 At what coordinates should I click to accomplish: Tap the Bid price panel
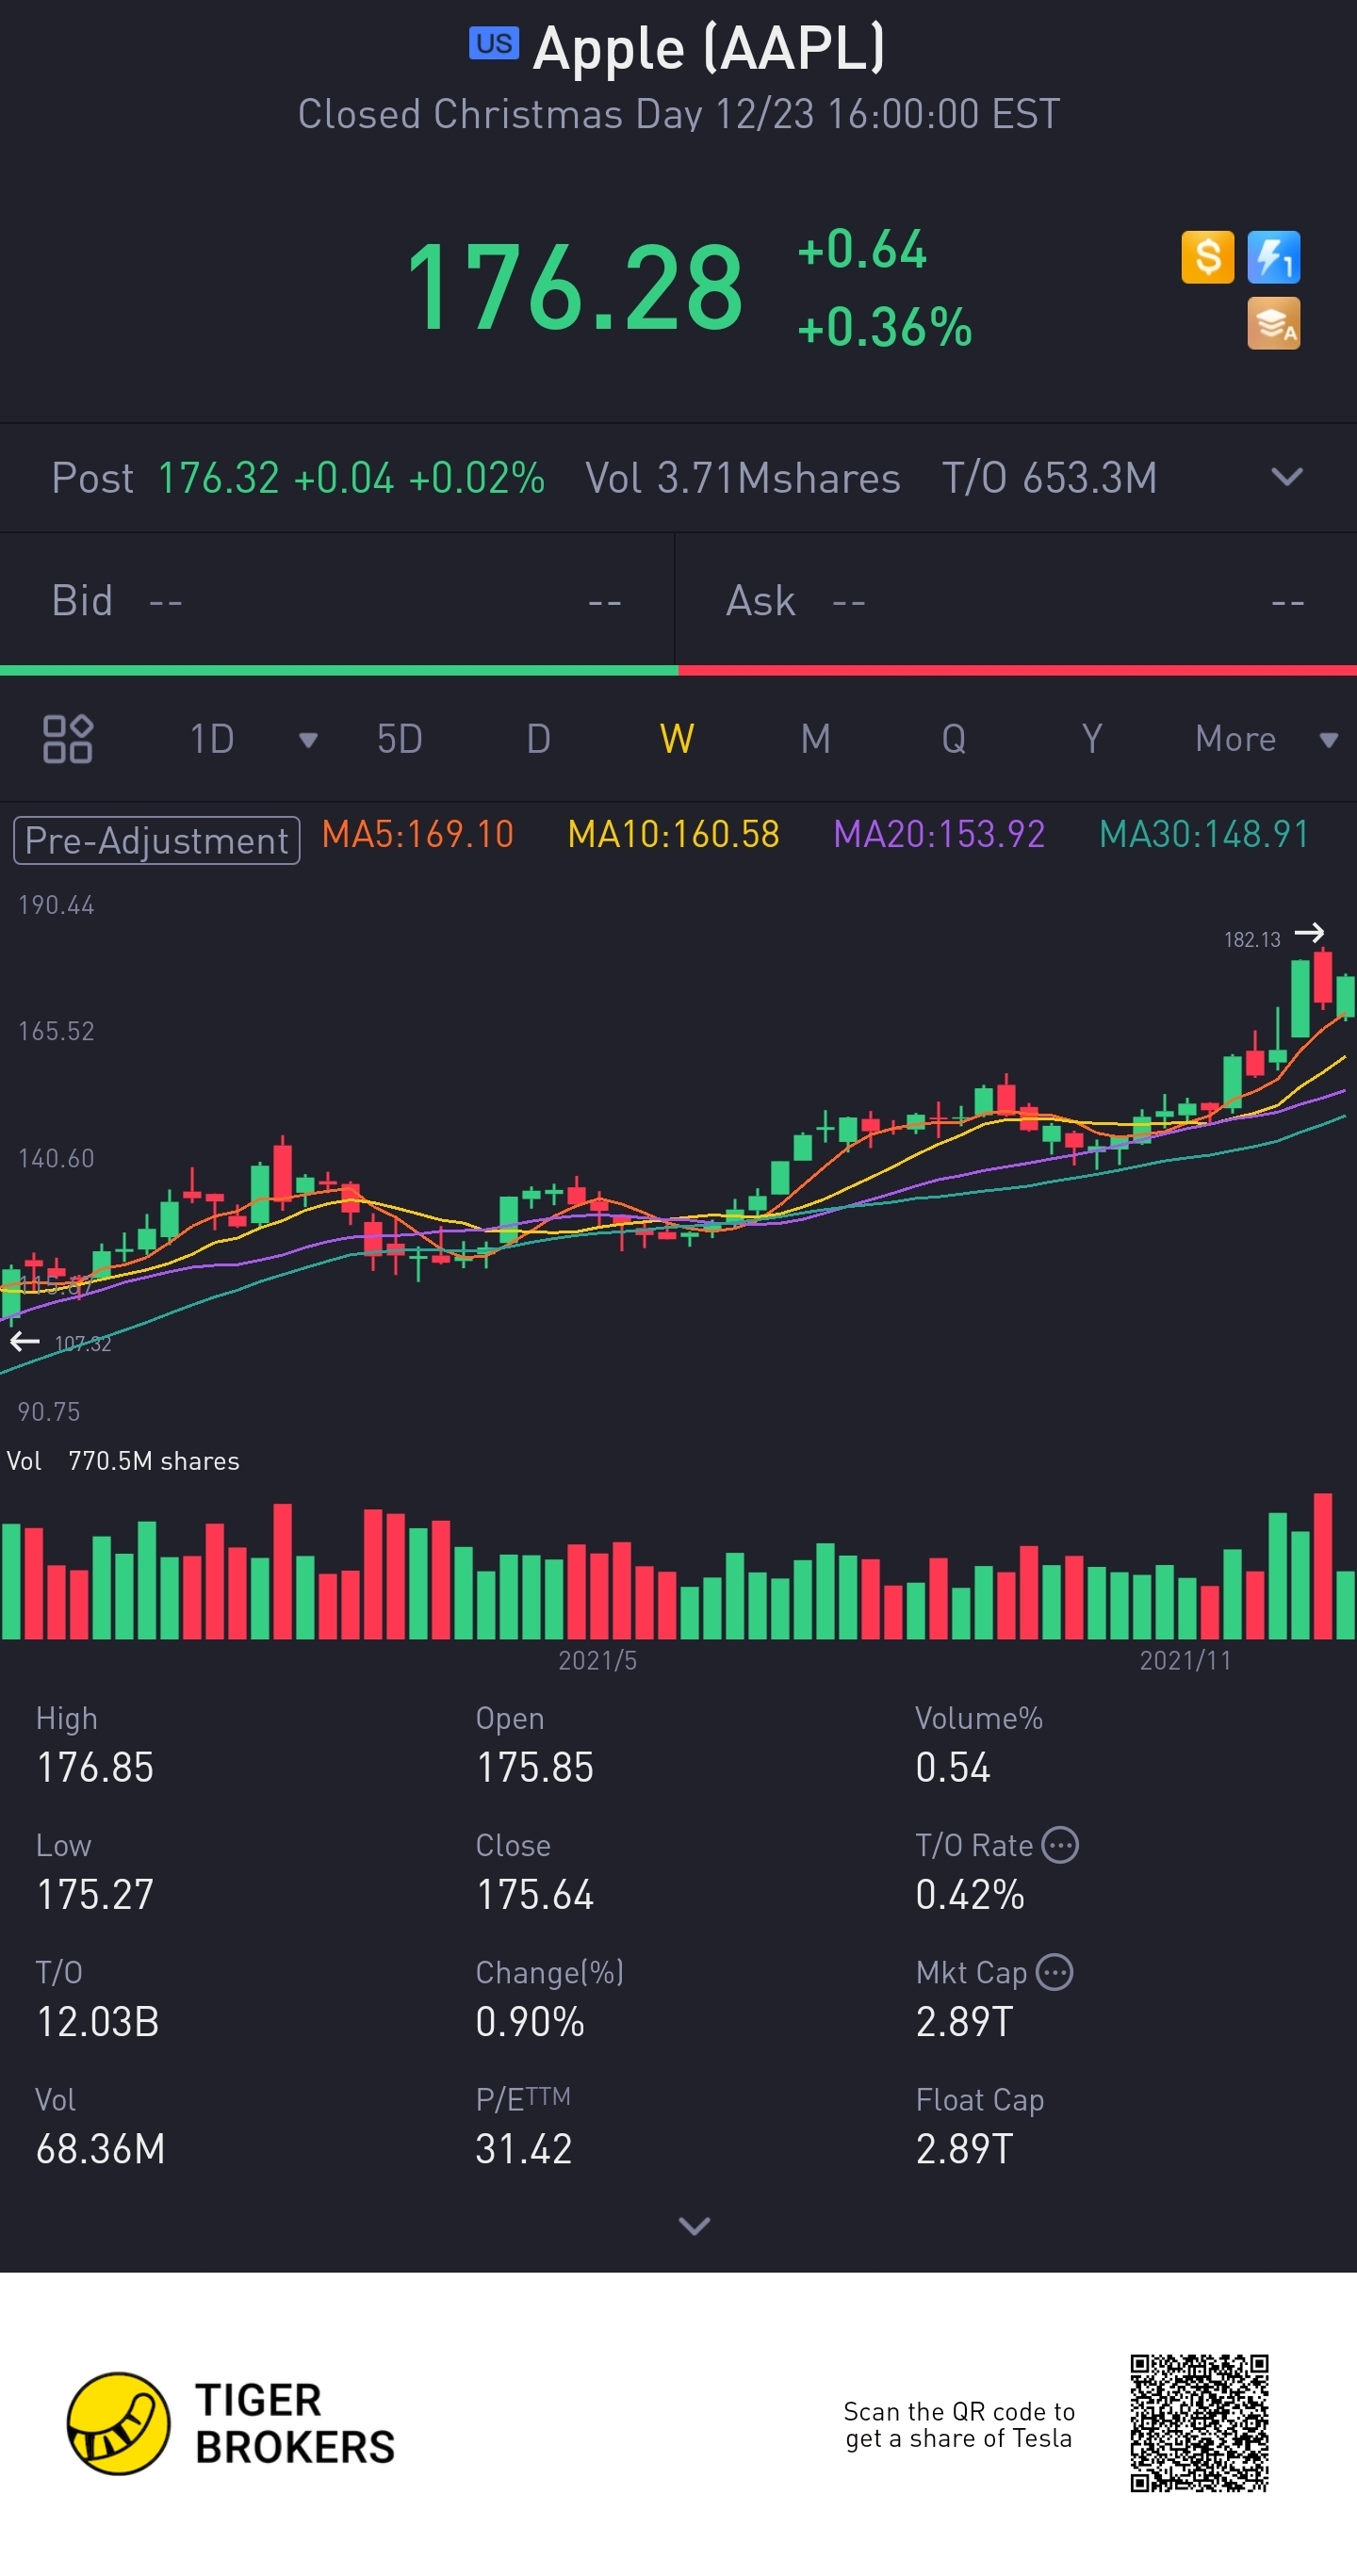(337, 600)
